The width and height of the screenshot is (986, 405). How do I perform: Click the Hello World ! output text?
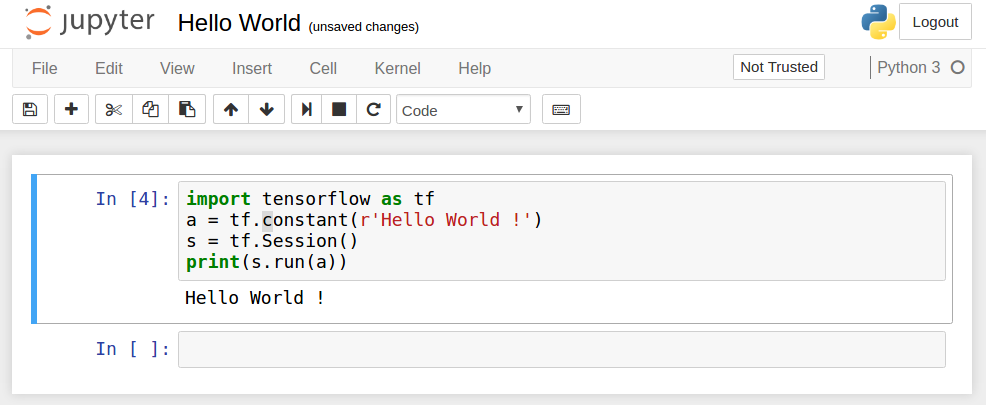255,297
